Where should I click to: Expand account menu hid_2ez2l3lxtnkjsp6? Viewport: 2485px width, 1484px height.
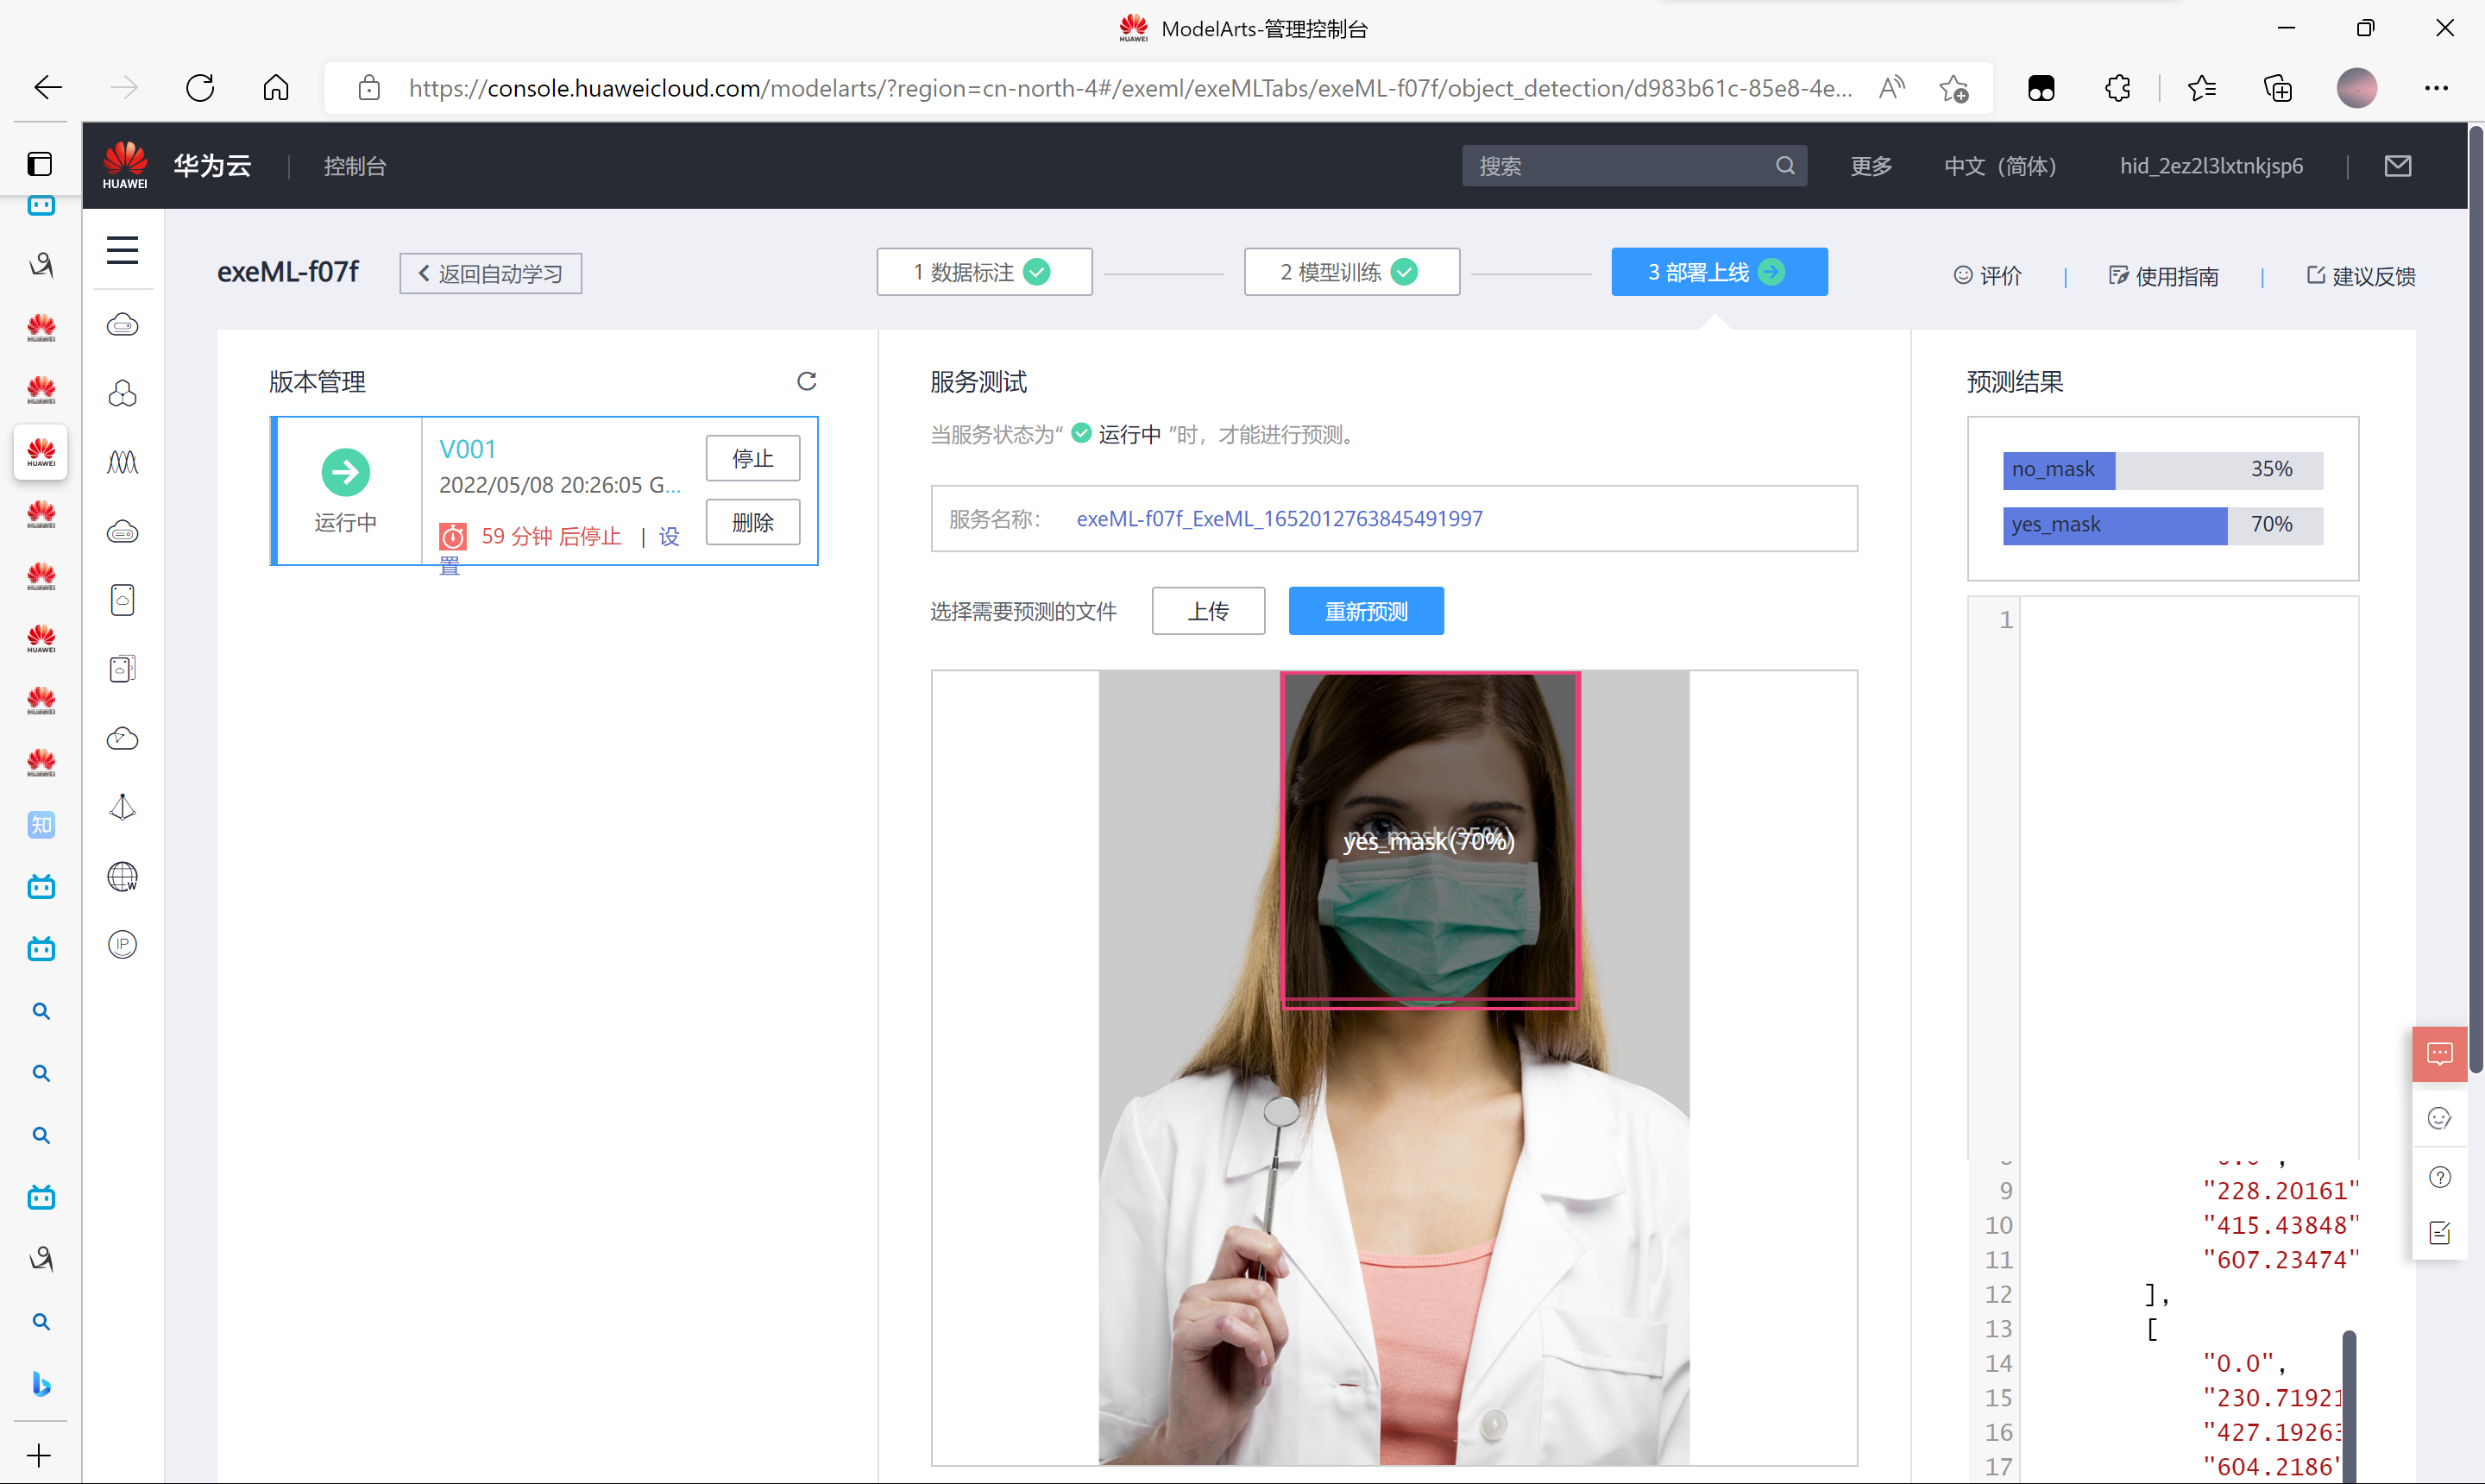tap(2210, 166)
